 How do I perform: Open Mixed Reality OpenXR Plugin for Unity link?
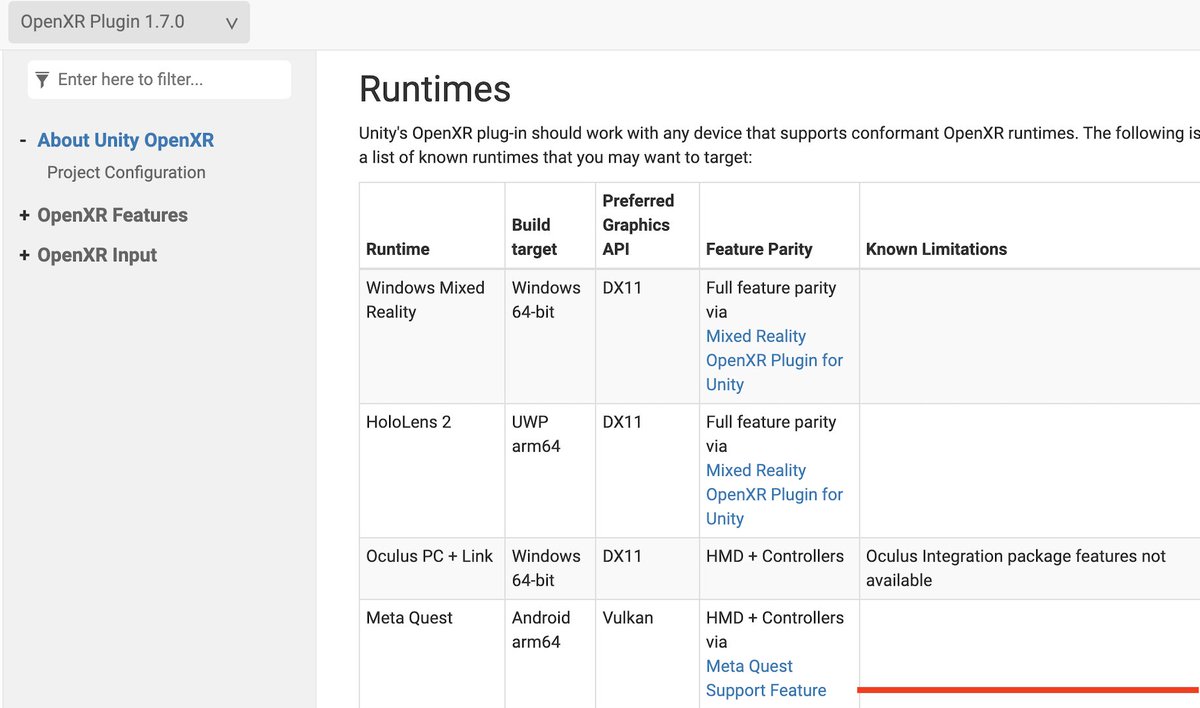774,360
